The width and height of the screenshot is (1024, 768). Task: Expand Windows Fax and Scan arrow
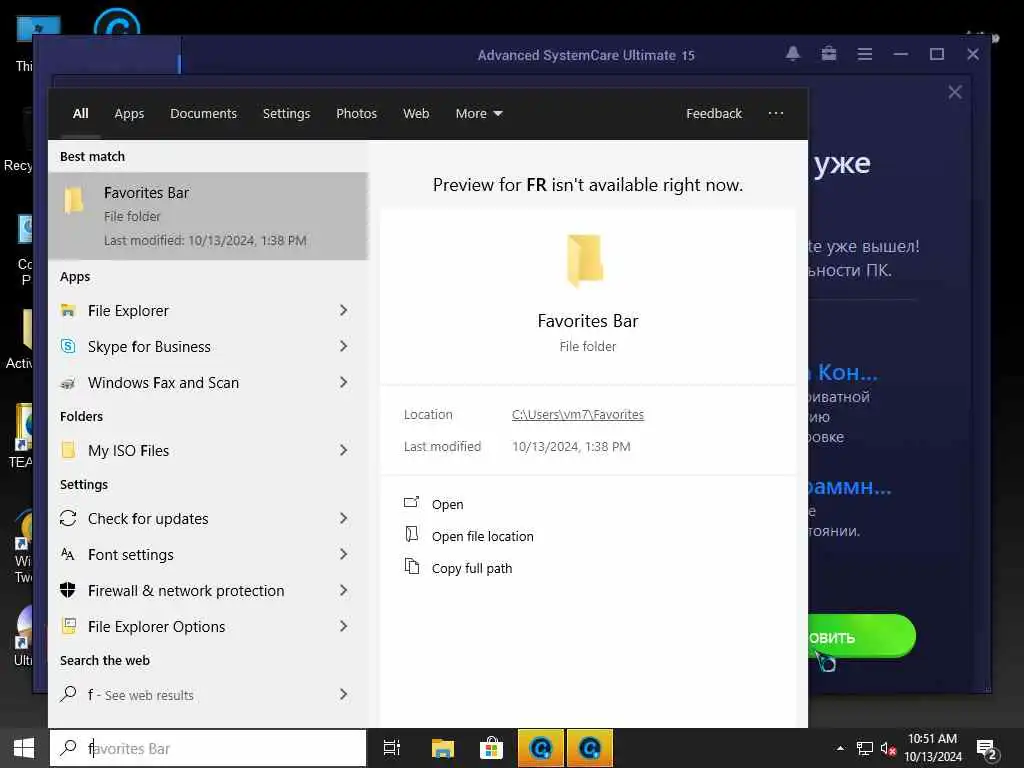click(344, 382)
